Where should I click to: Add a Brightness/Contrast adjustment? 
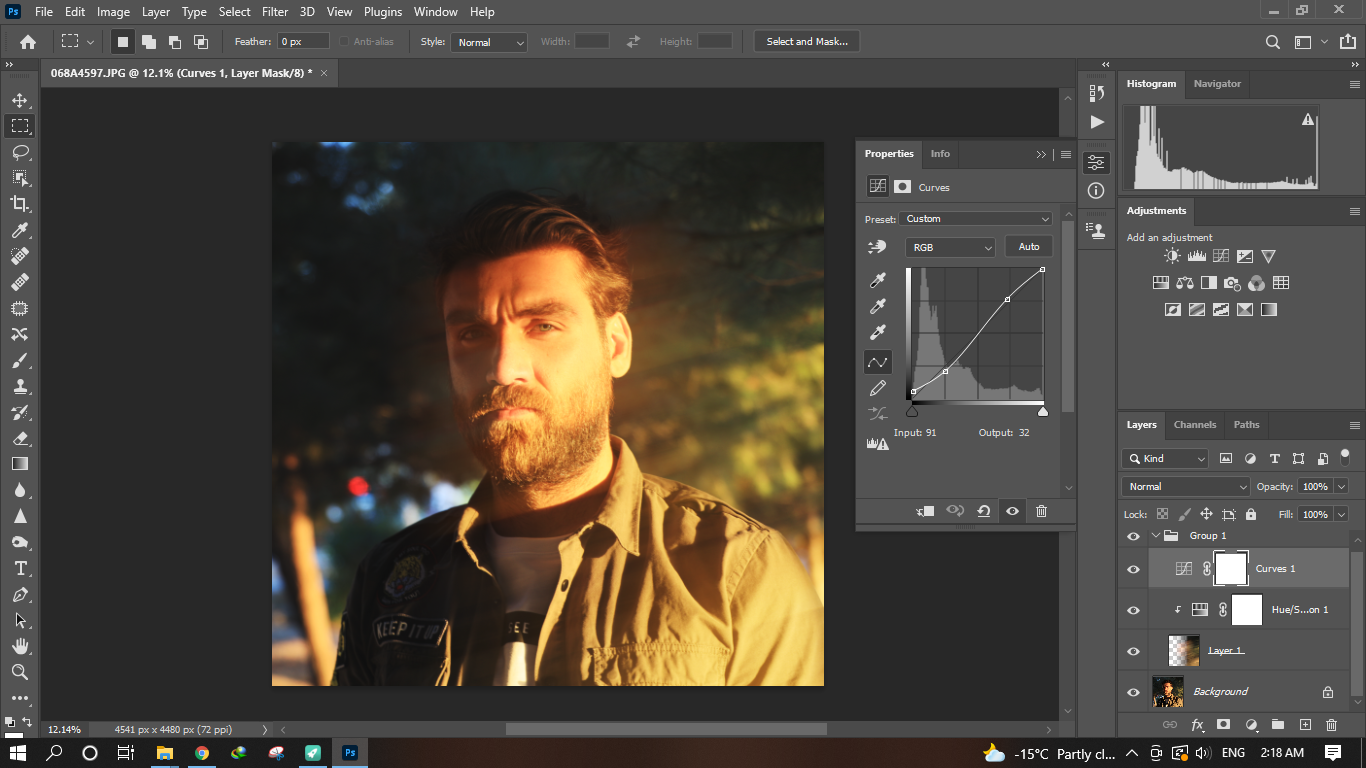tap(1172, 257)
